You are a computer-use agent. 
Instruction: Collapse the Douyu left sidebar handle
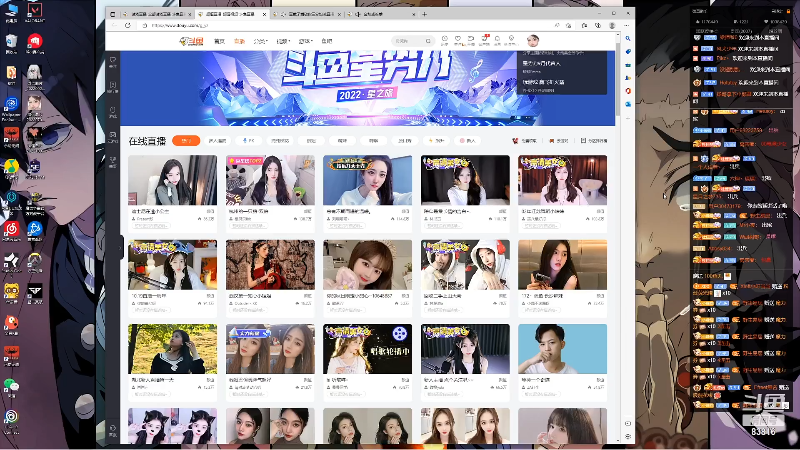[121, 248]
